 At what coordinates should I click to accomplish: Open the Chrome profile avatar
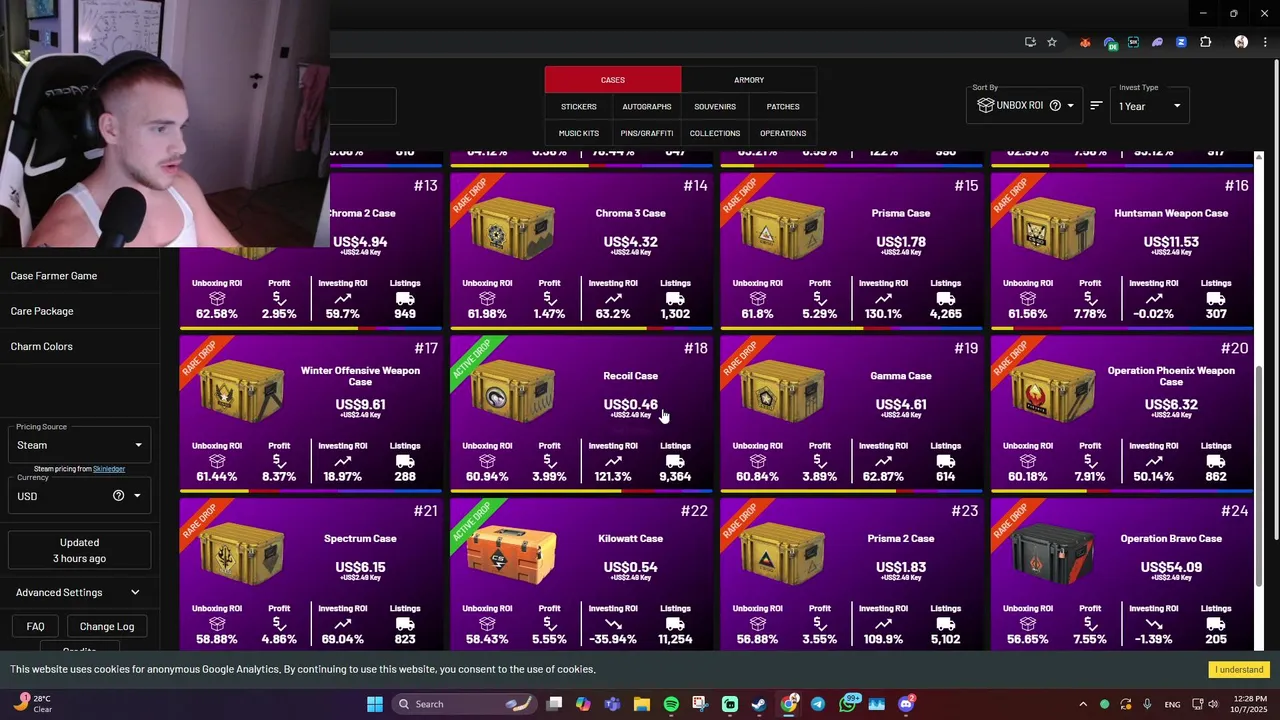(1241, 42)
